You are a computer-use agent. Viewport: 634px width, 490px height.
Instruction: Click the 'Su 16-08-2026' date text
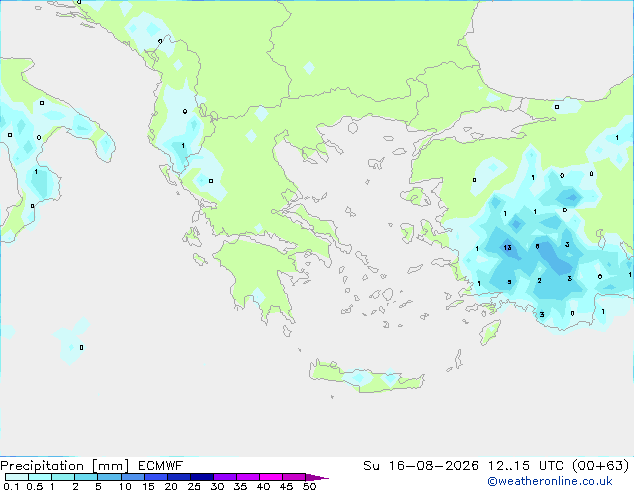(x=421, y=466)
